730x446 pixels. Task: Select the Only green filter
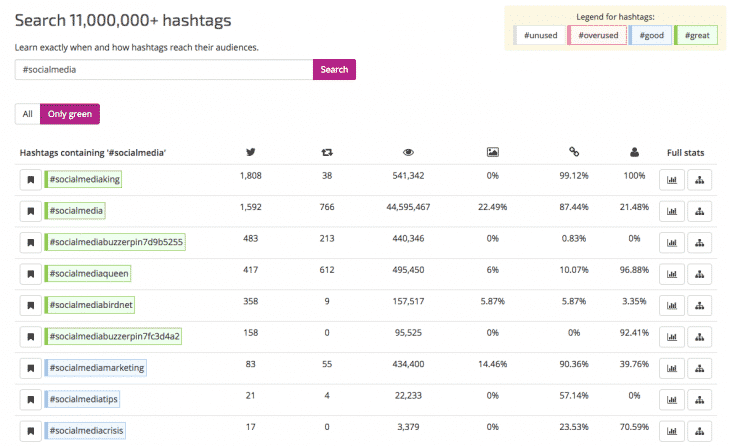coord(70,114)
